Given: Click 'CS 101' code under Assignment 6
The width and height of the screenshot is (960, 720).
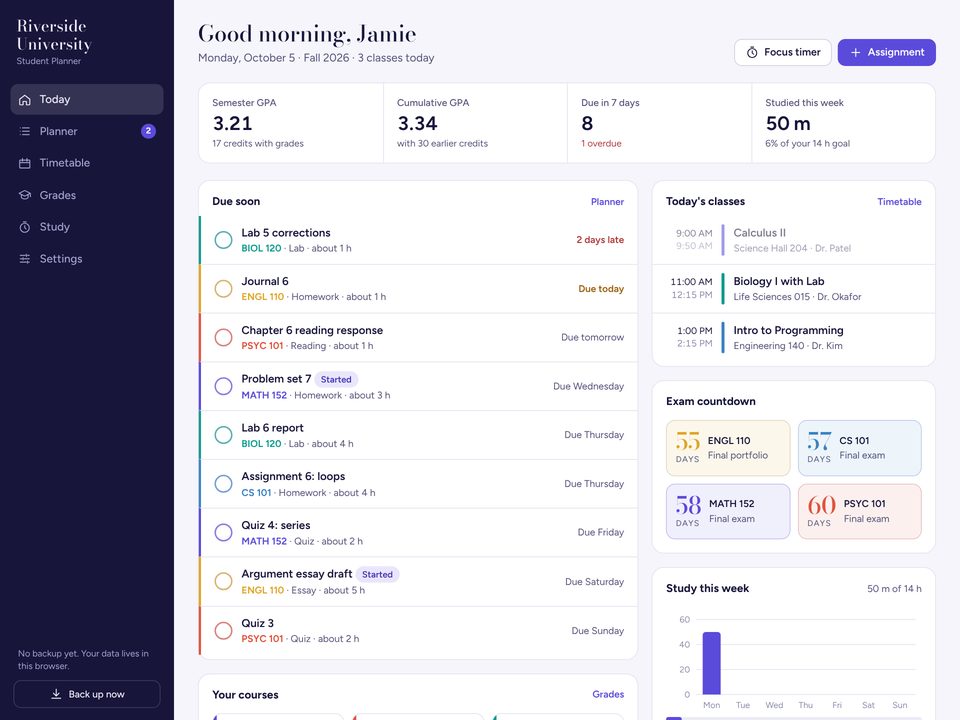Looking at the screenshot, I should pos(256,492).
